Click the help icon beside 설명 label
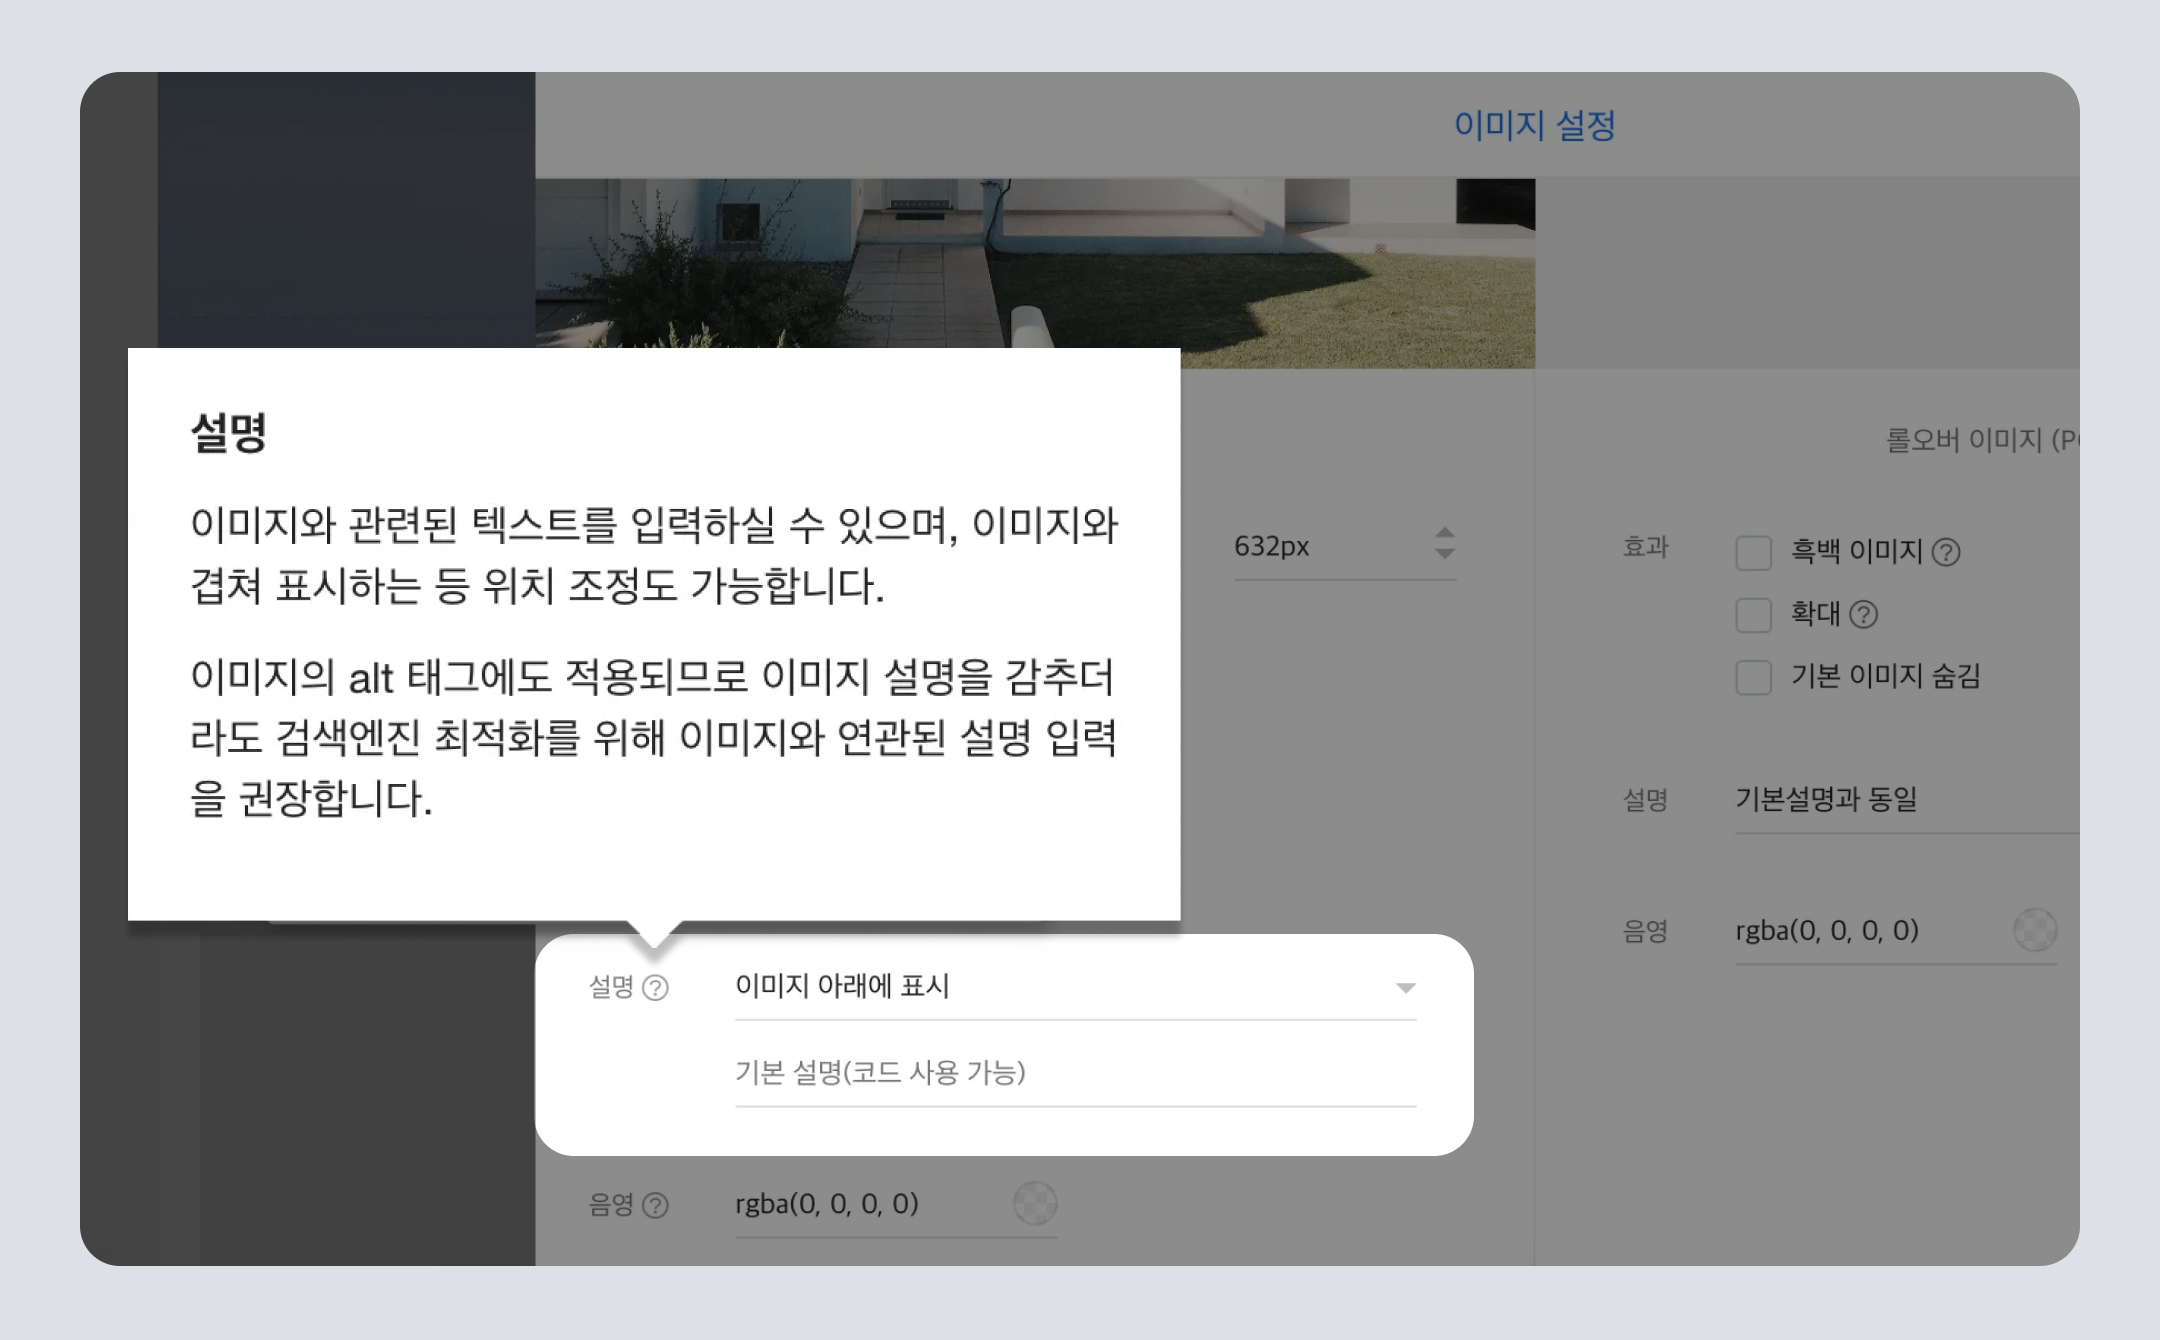Viewport: 2160px width, 1340px height. (x=655, y=988)
